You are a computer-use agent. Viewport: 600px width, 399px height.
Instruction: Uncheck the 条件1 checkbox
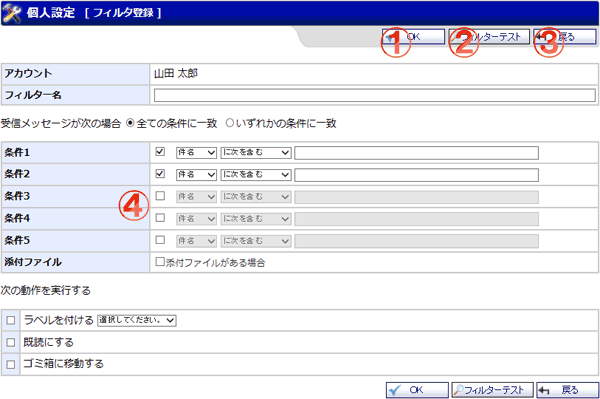click(x=160, y=151)
